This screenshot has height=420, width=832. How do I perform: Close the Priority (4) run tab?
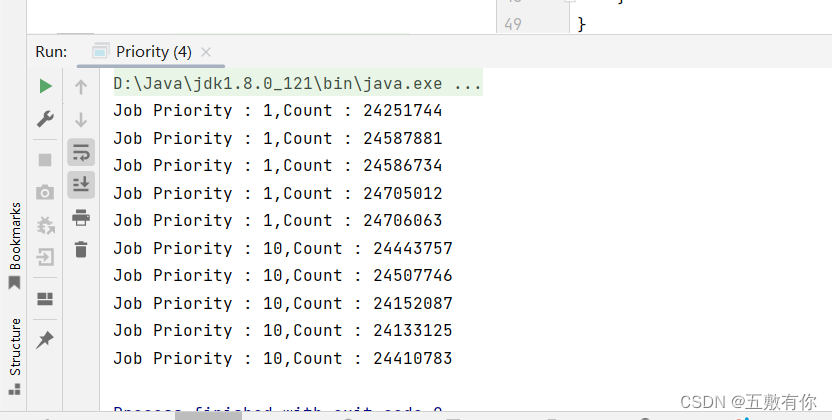click(x=206, y=52)
